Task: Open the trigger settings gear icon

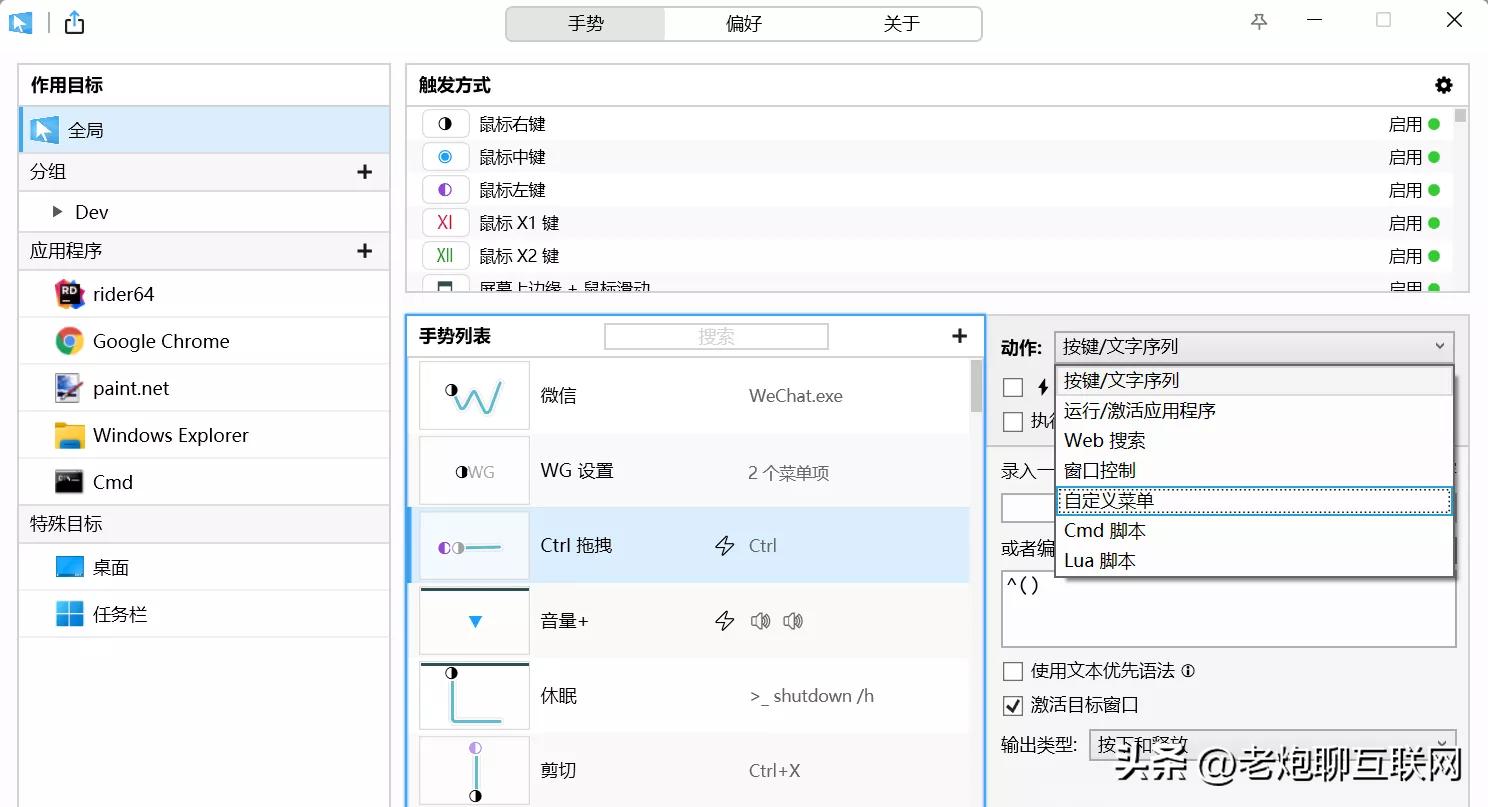Action: click(x=1443, y=85)
